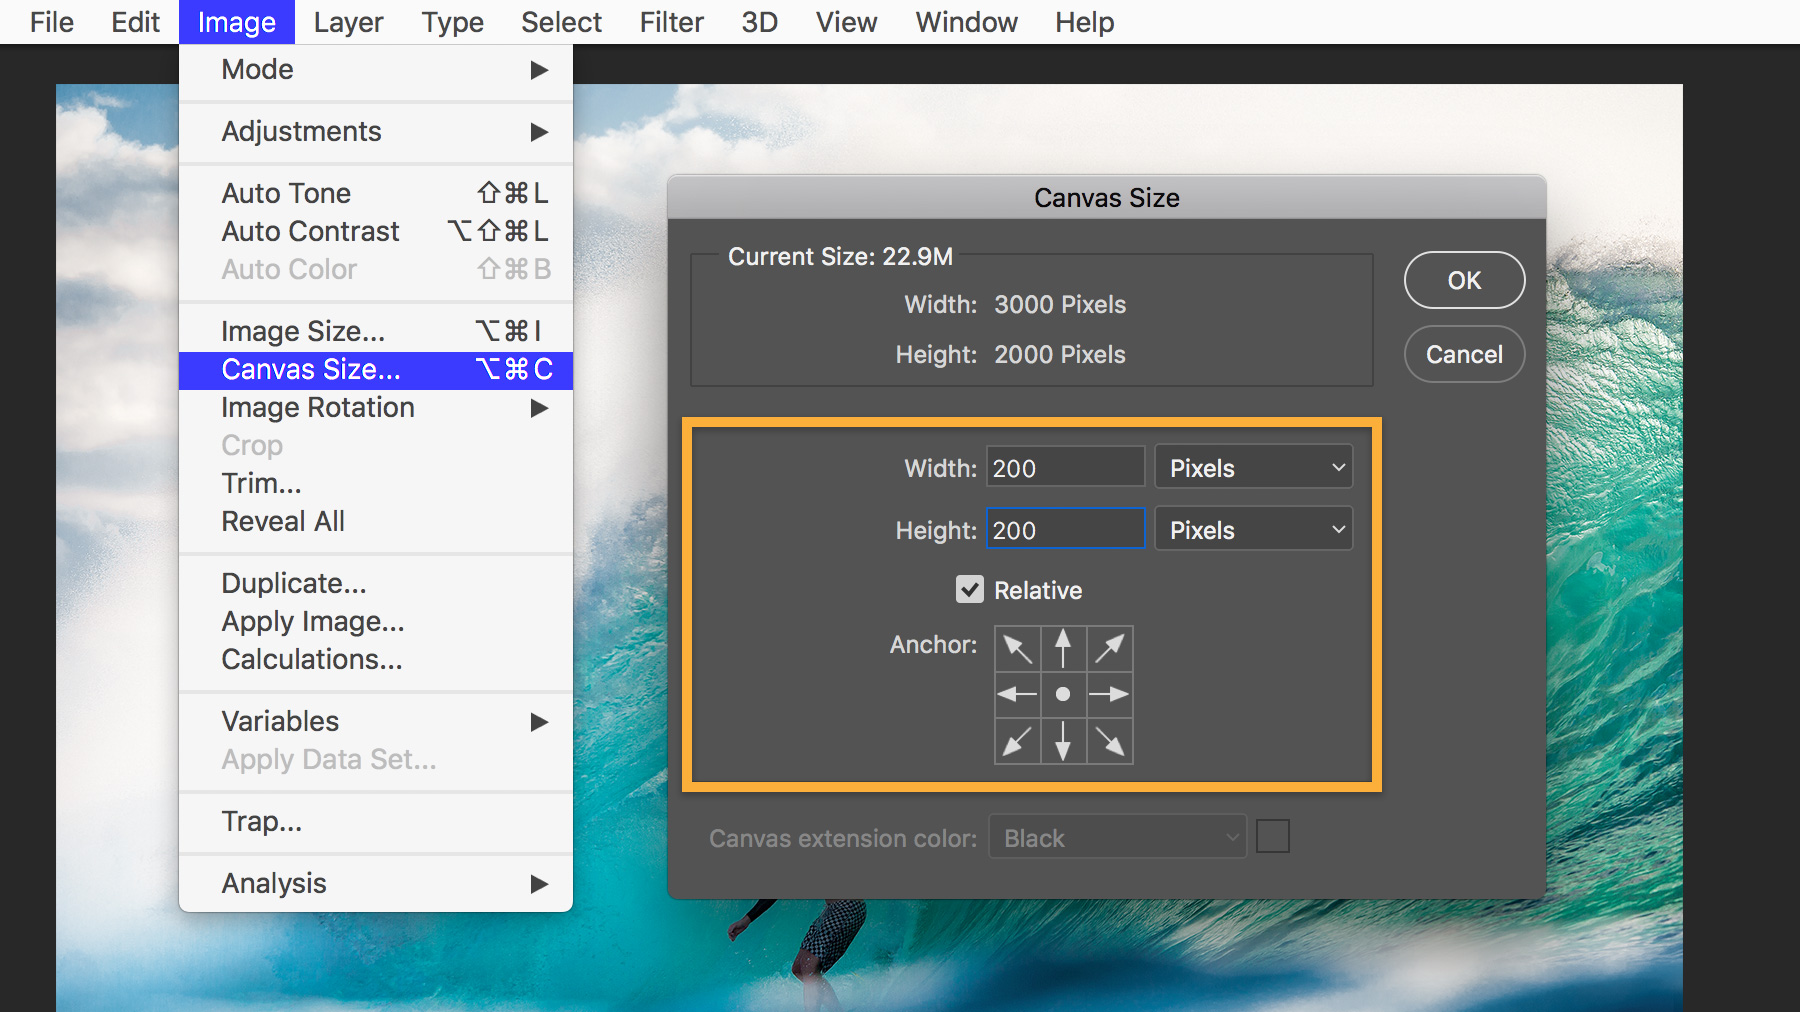Open the Filter menu
This screenshot has height=1012, width=1800.
tap(671, 21)
